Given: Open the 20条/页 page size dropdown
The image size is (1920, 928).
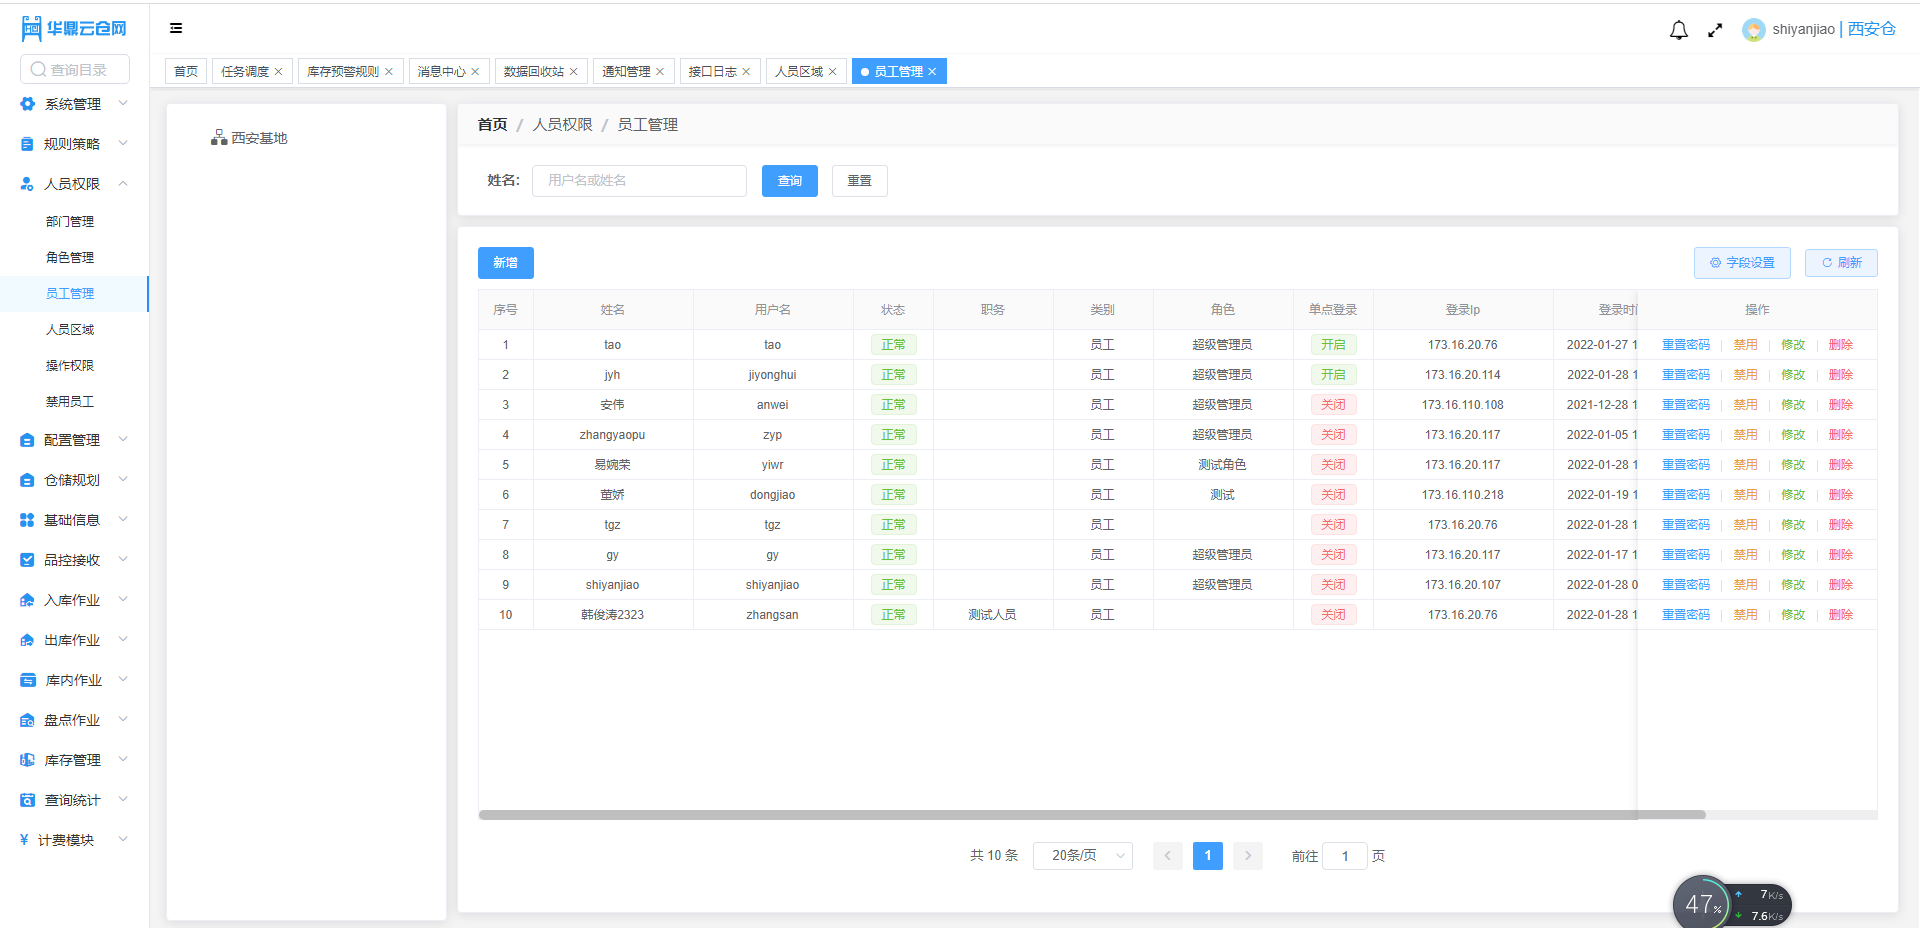Looking at the screenshot, I should click(x=1082, y=855).
